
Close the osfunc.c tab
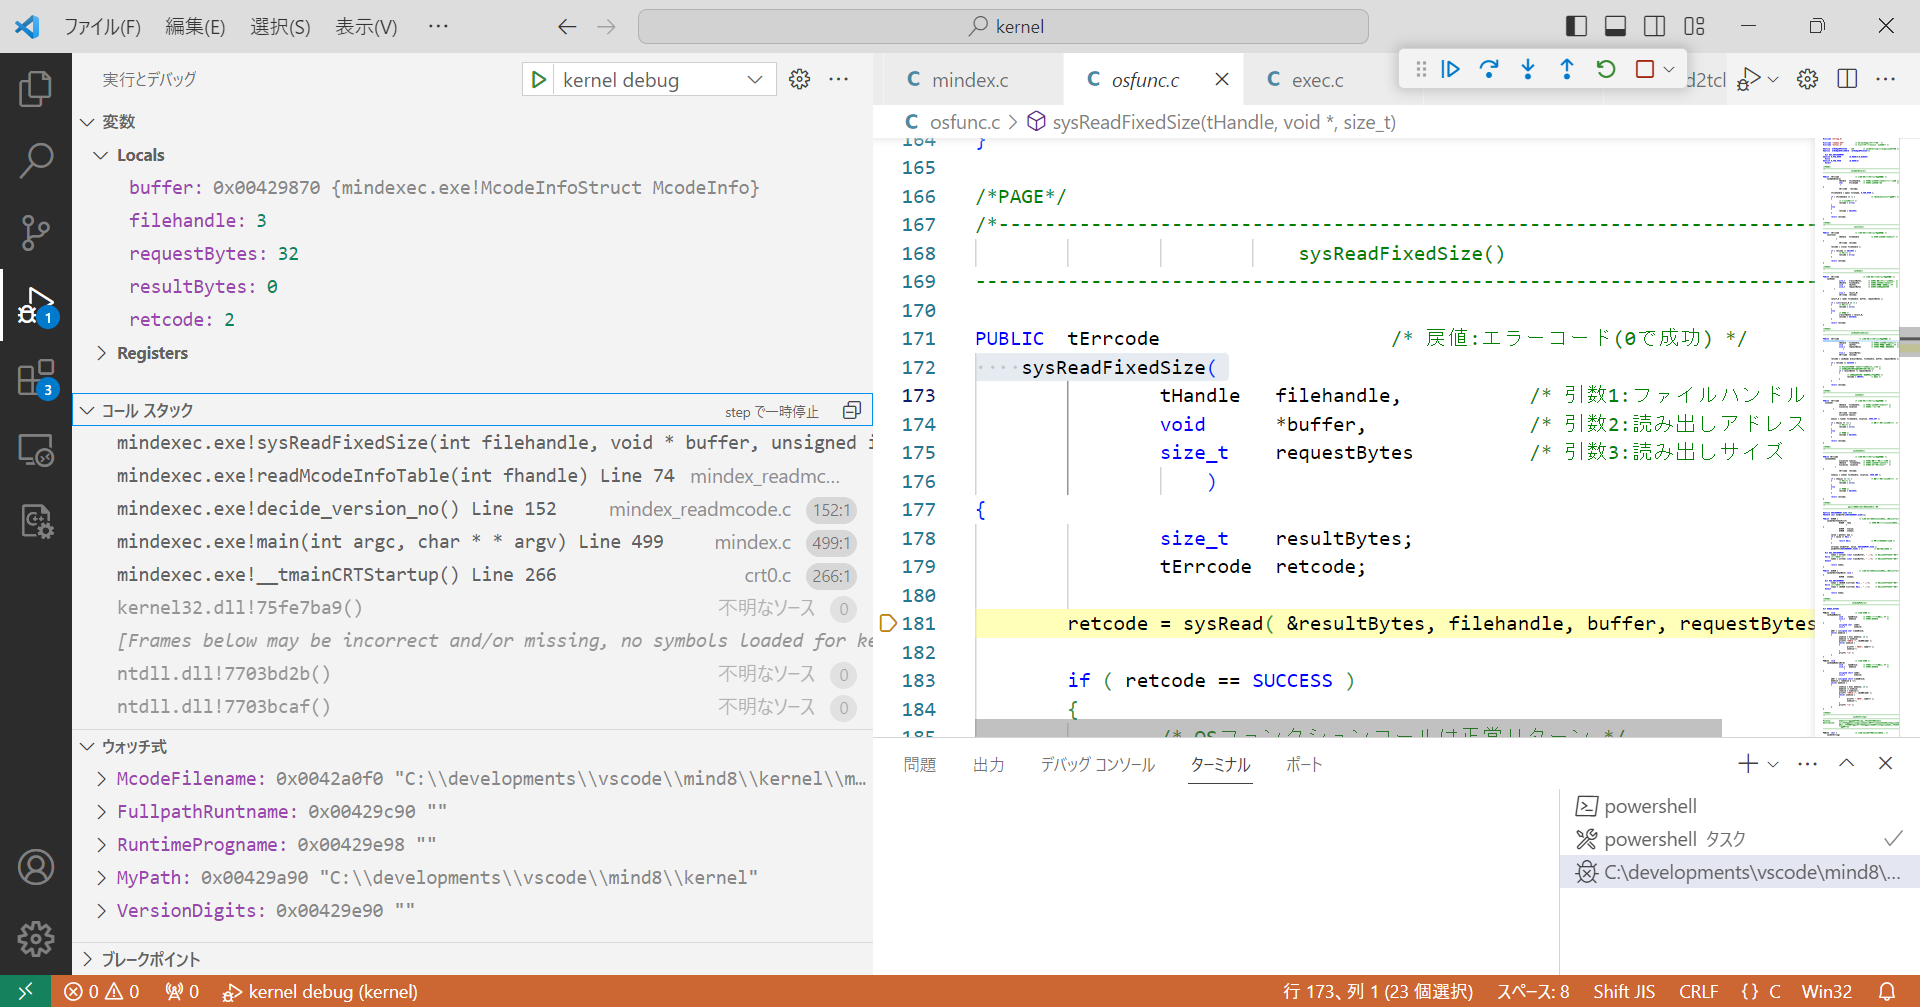(1222, 79)
